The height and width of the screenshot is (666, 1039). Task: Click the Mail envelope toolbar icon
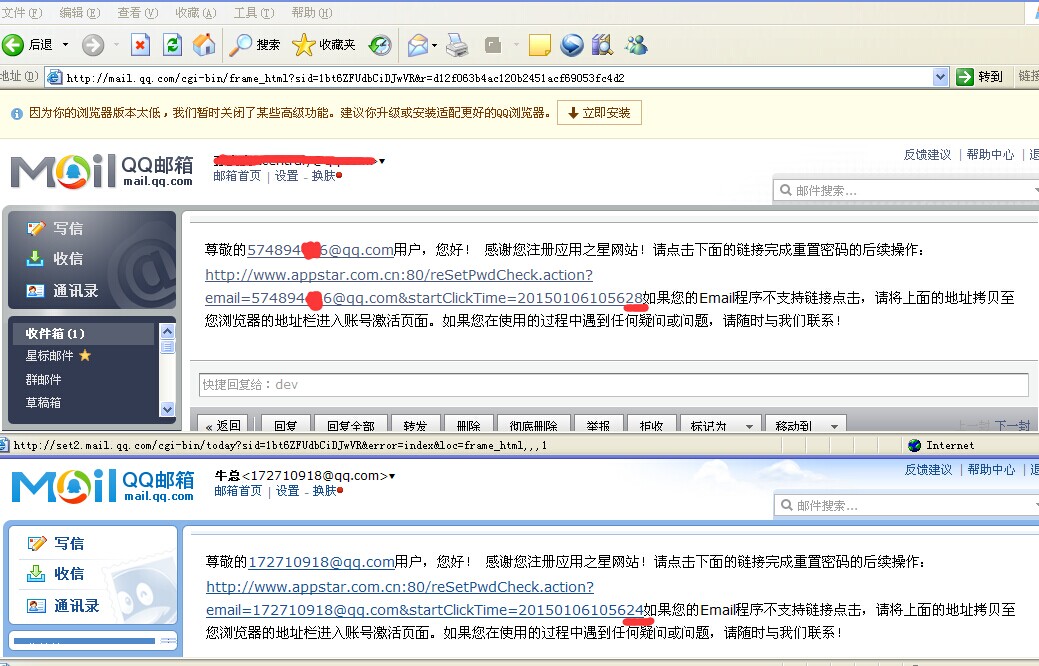(417, 44)
